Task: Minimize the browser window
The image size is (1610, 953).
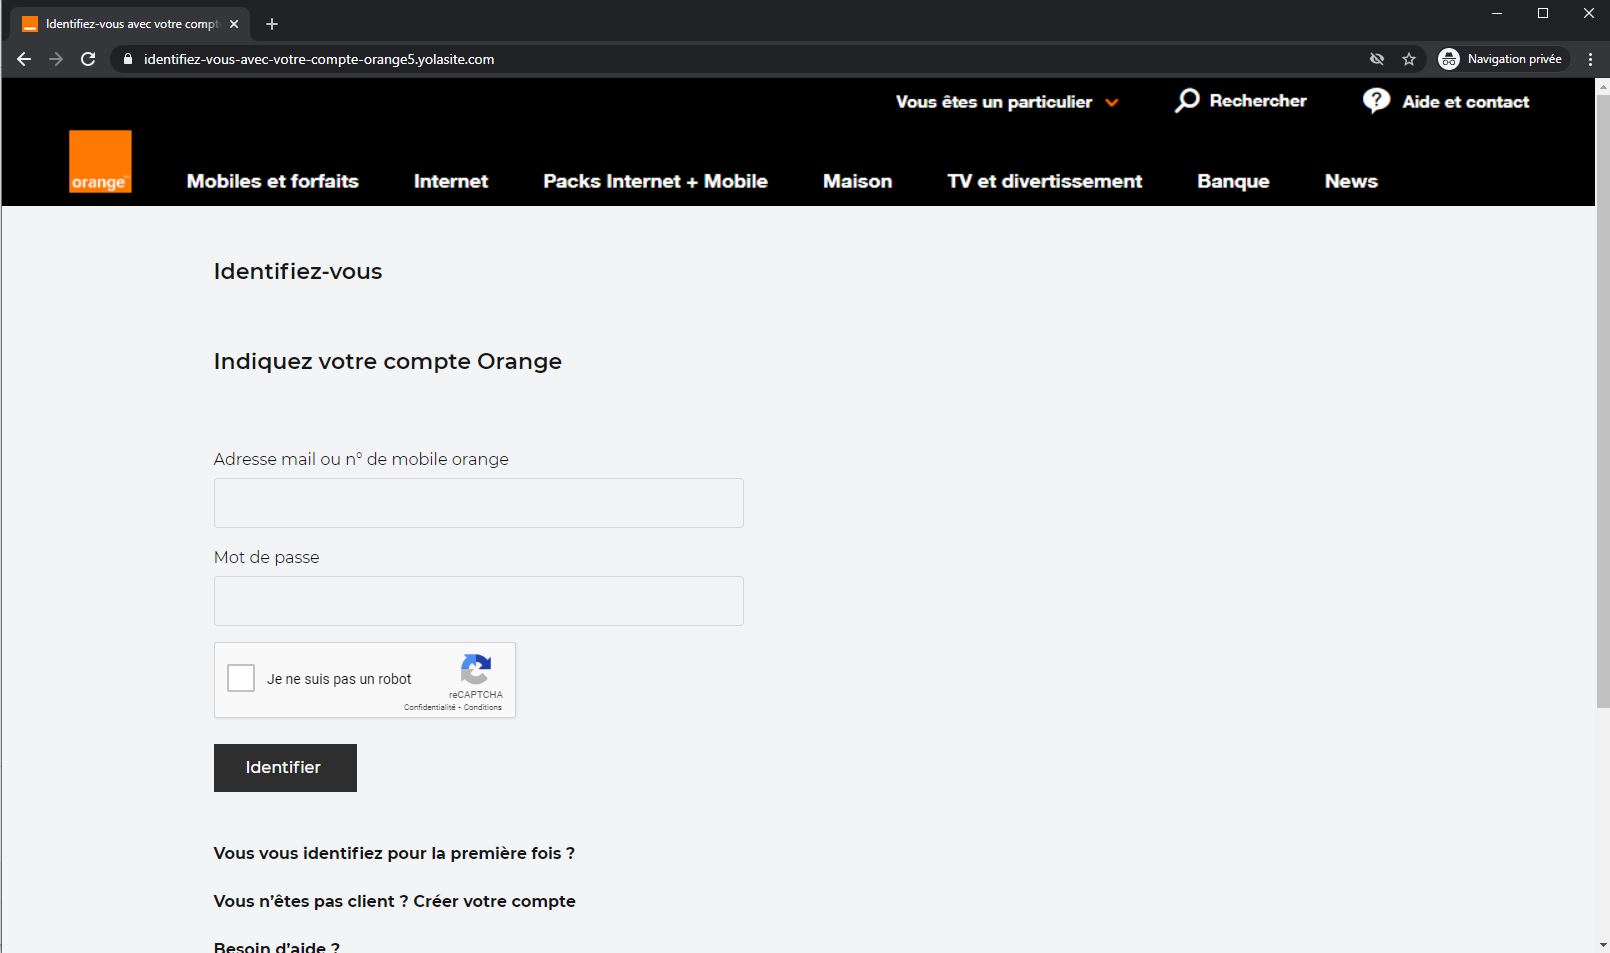Action: (x=1497, y=13)
